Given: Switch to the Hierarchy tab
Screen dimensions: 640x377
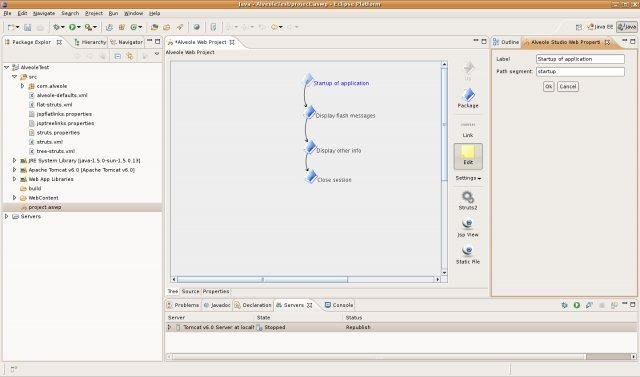Looking at the screenshot, I should point(90,42).
